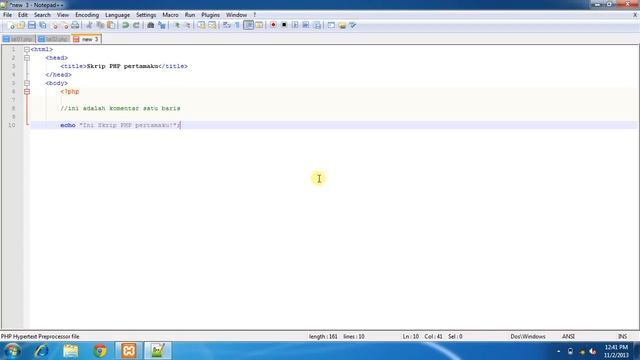Cut selection with the scissors icon

[89, 25]
